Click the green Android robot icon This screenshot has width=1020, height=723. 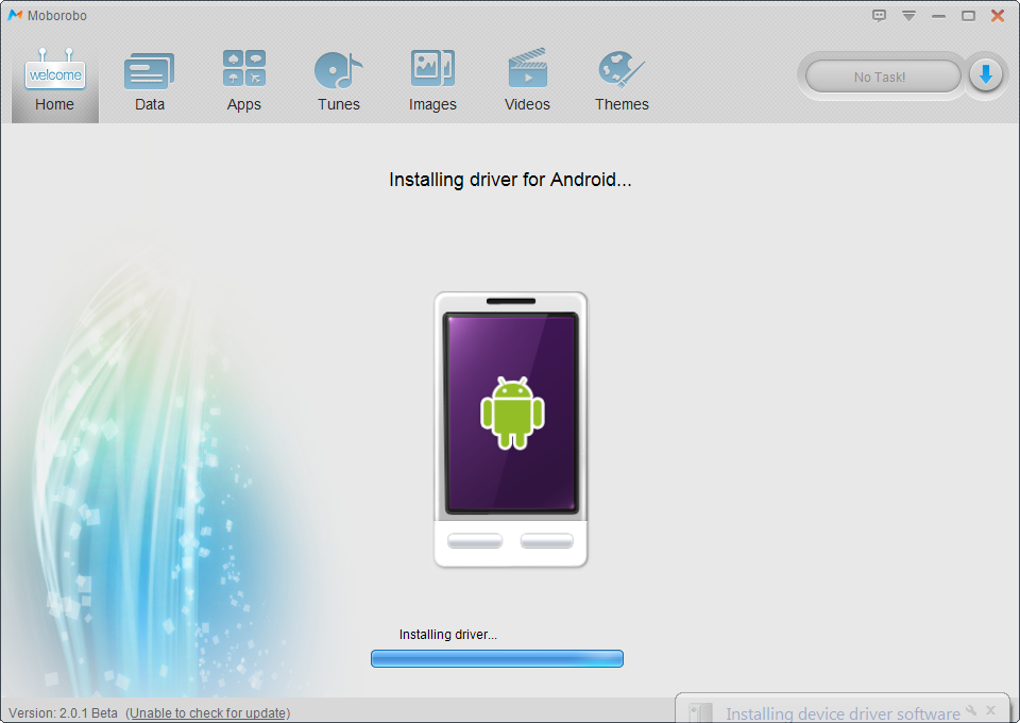tap(512, 413)
